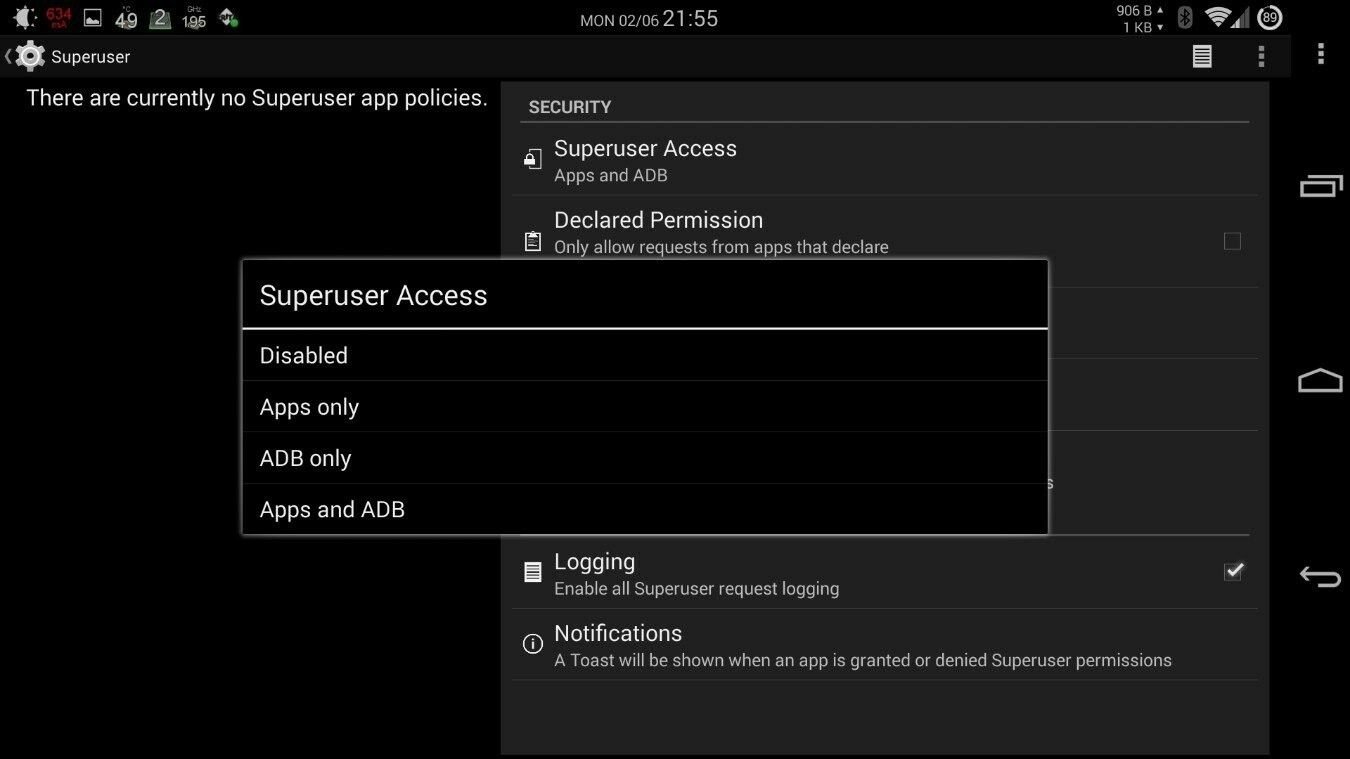Tap the battery percentage indicator

[x=1270, y=17]
